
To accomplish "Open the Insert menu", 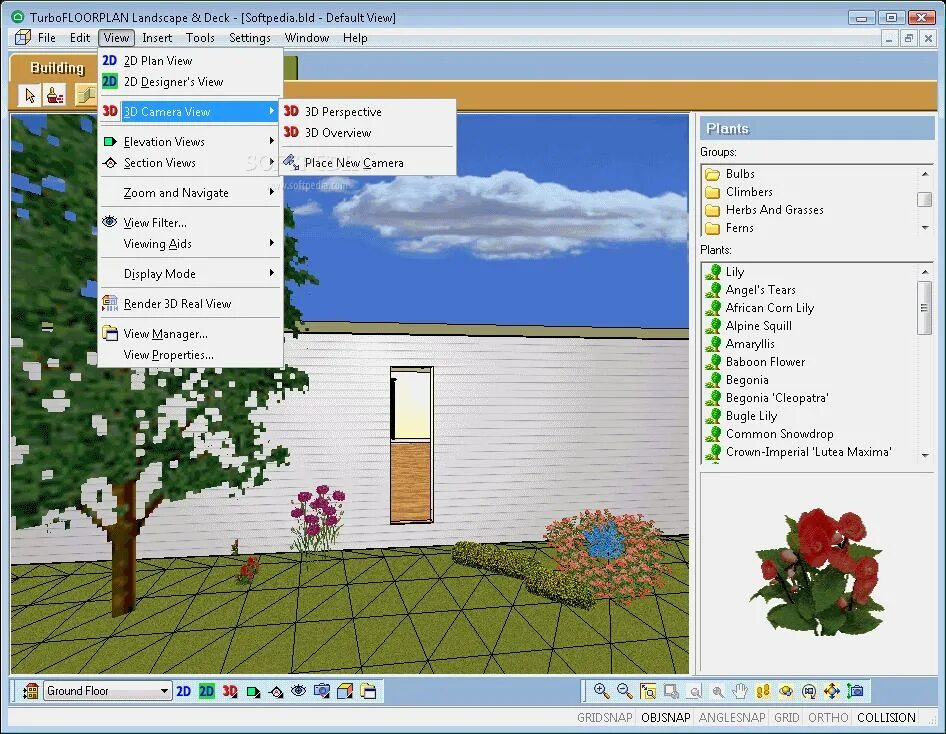I will (x=157, y=38).
